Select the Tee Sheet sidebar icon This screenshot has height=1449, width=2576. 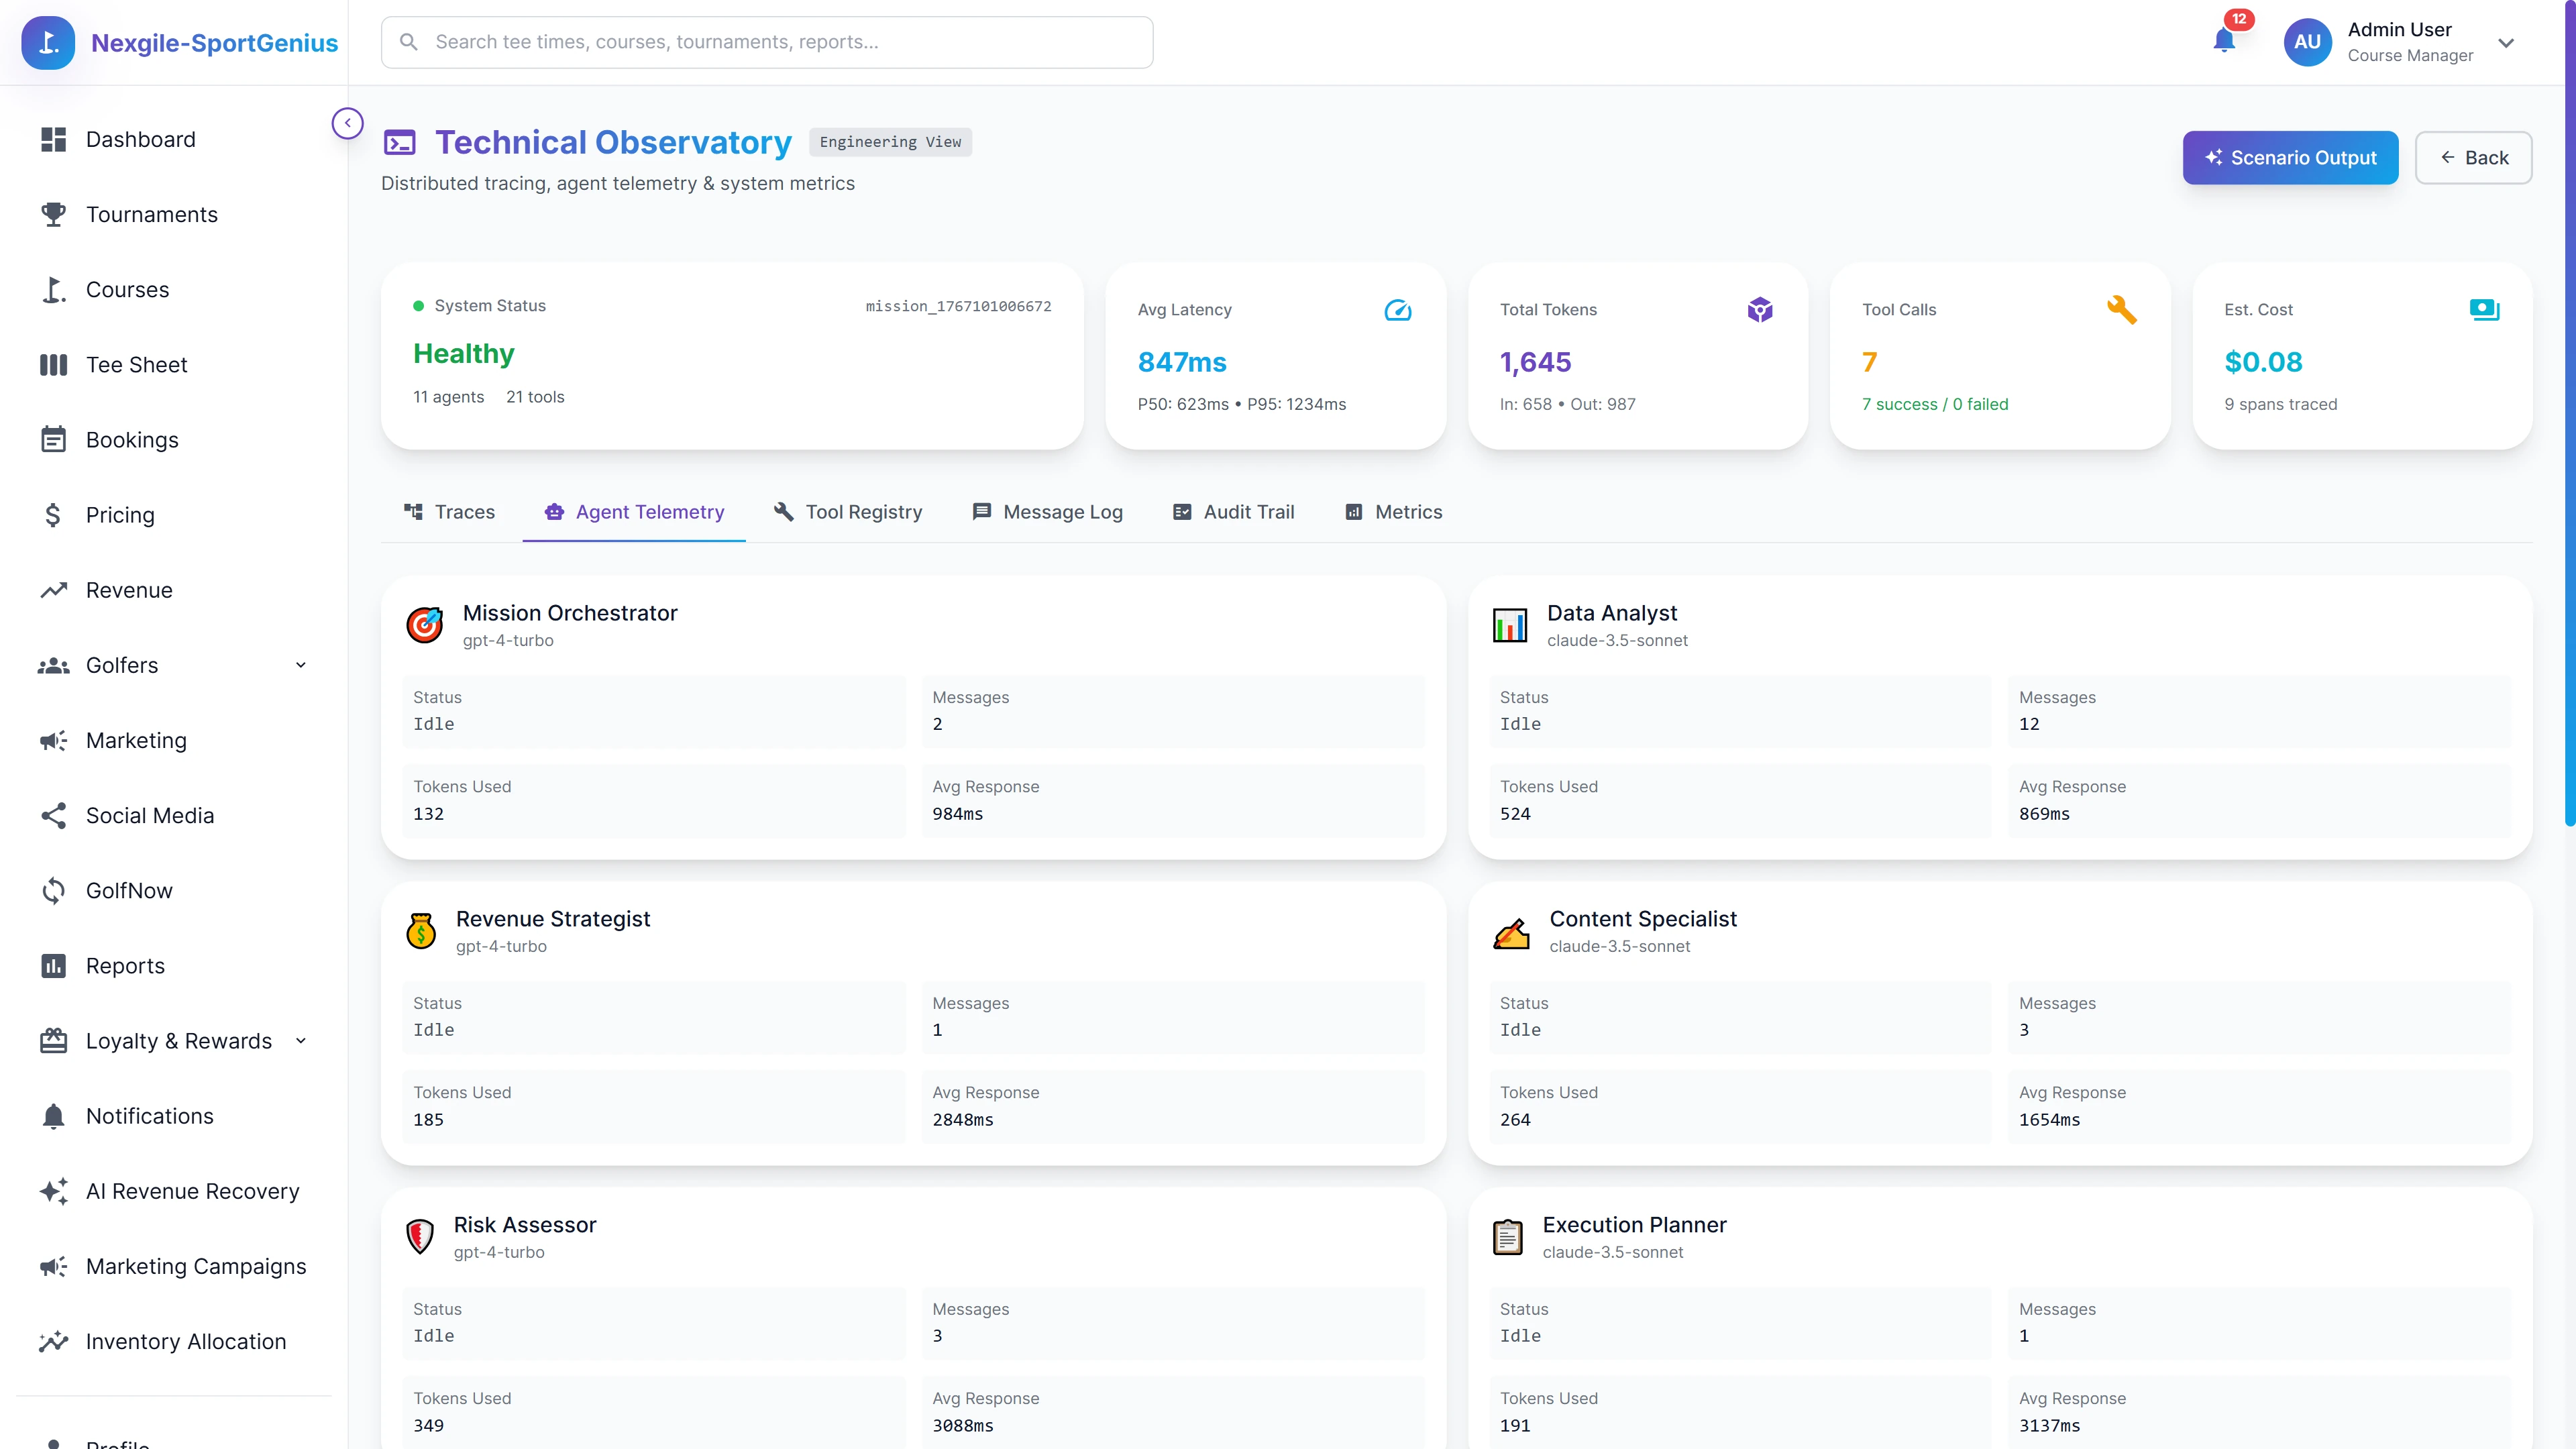pyautogui.click(x=53, y=364)
